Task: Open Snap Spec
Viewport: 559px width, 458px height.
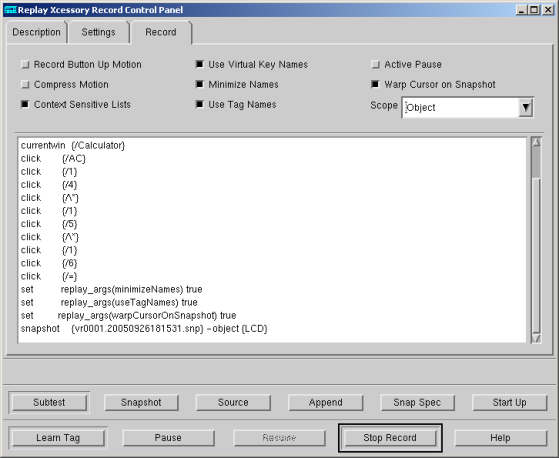Action: click(417, 402)
